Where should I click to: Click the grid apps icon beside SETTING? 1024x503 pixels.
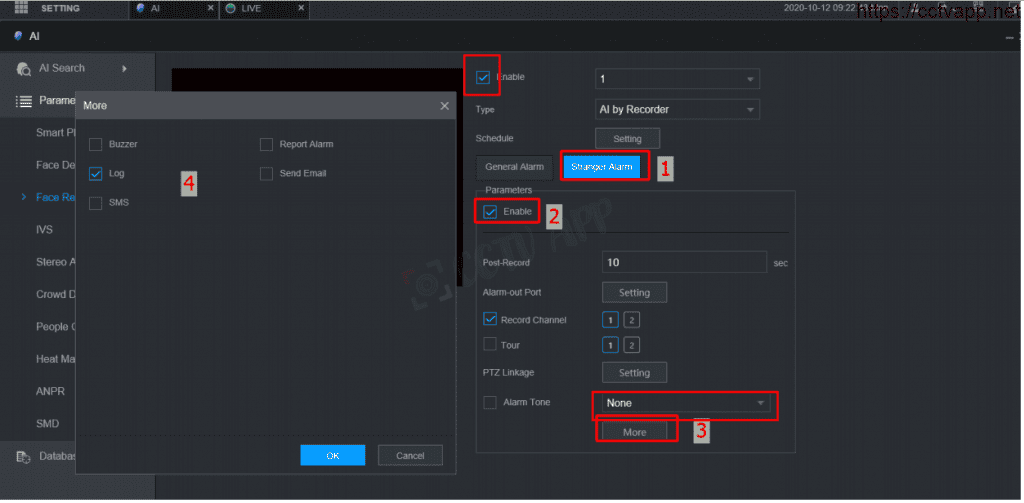coord(21,8)
